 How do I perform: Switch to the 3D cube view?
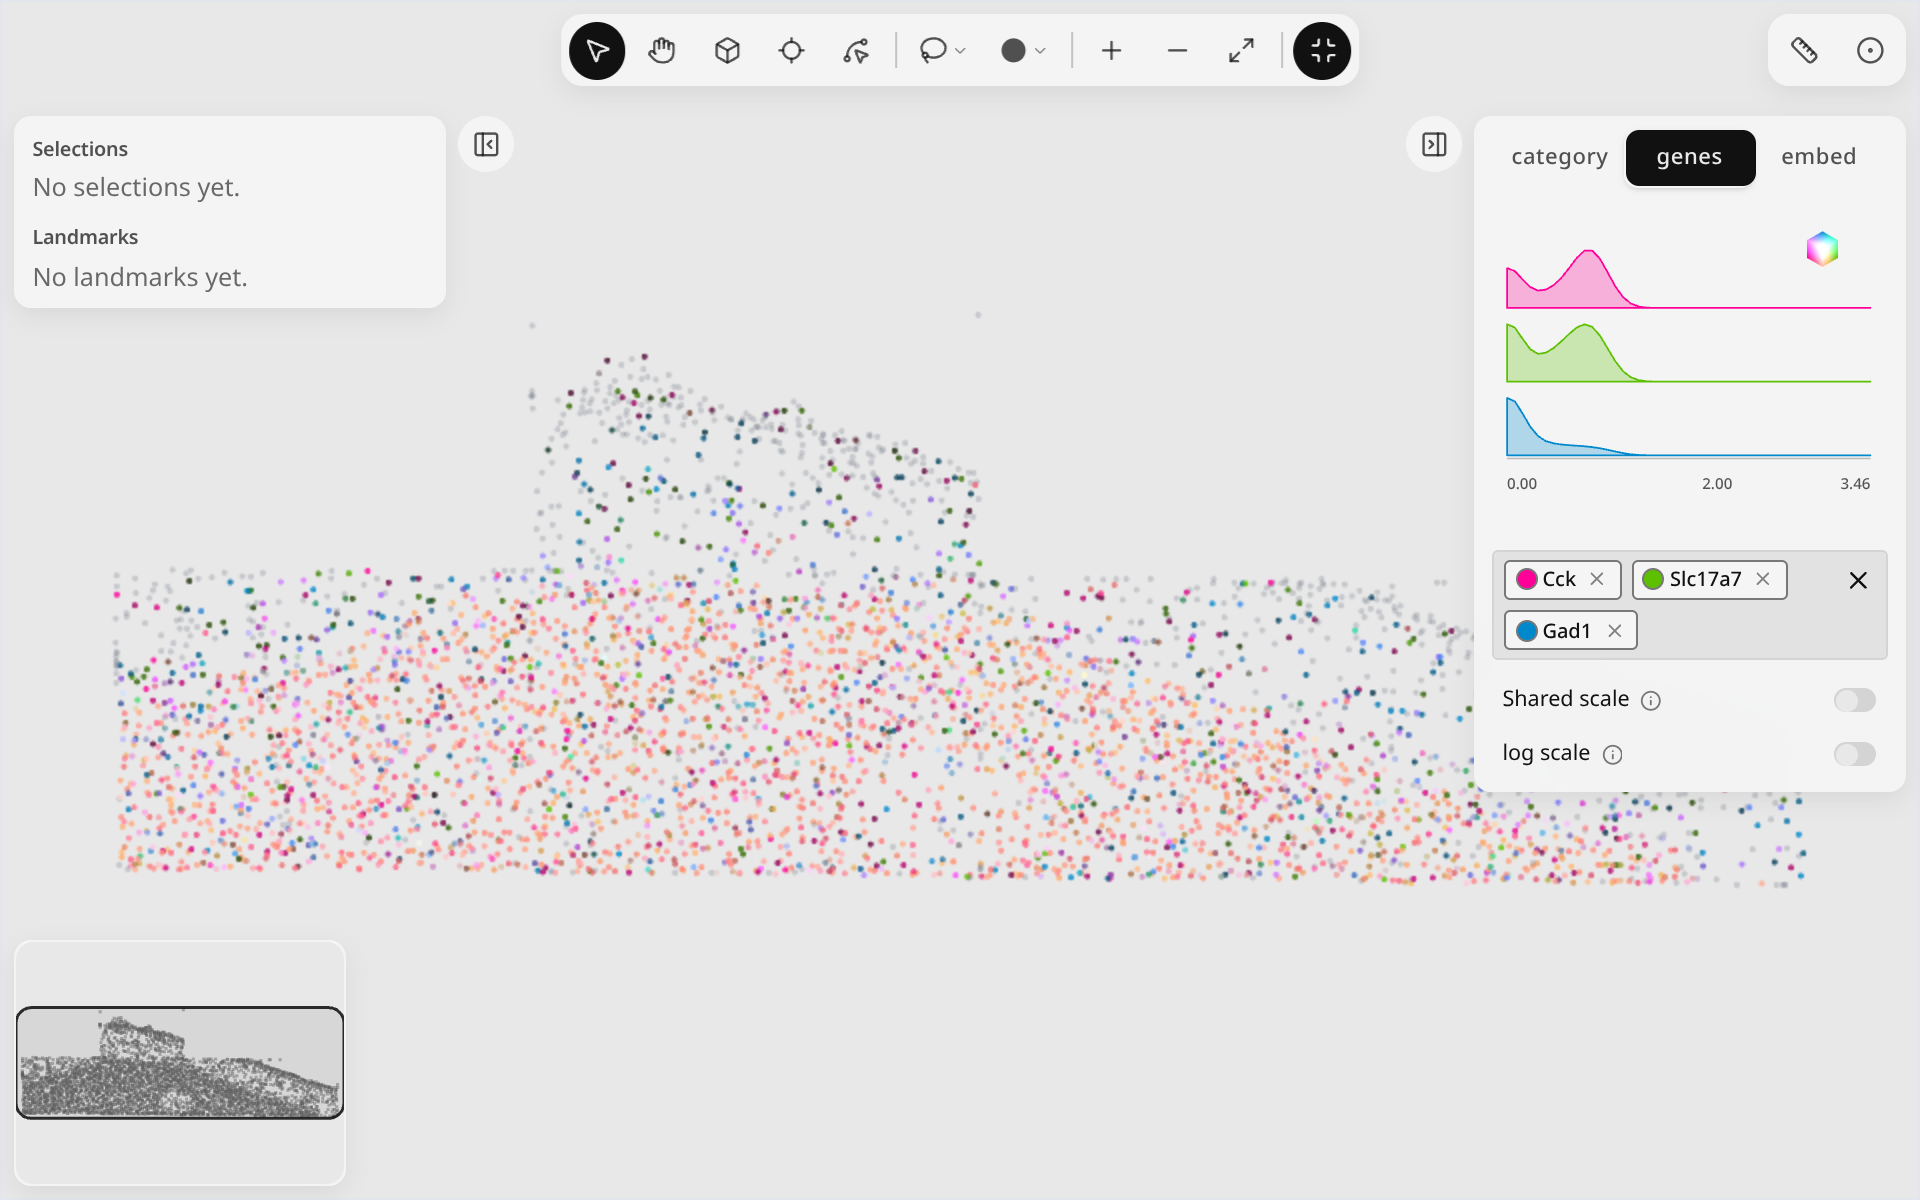(x=727, y=51)
